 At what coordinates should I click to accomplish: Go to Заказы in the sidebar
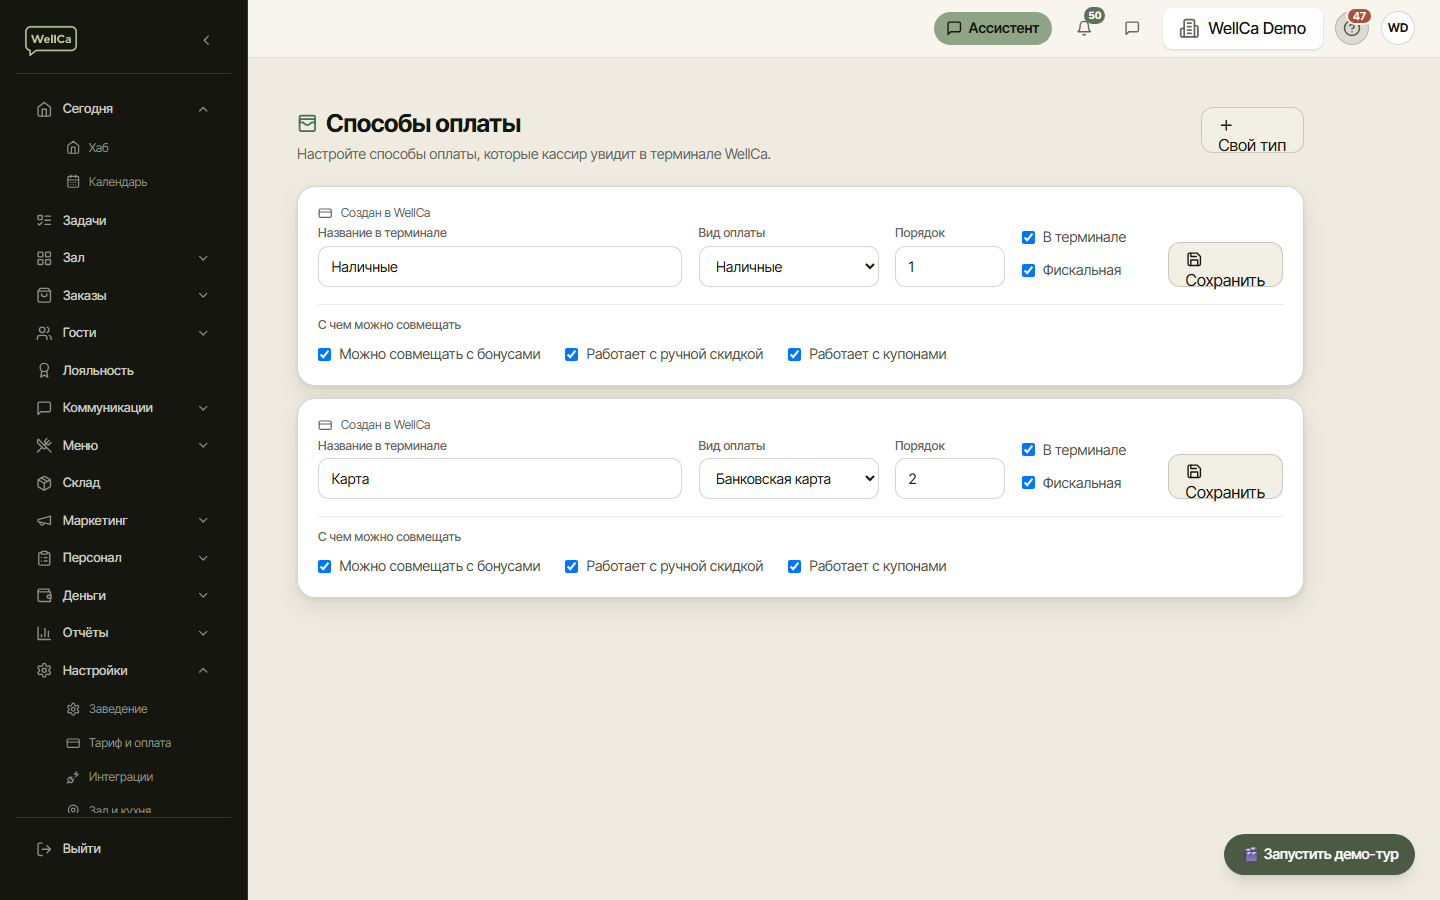point(84,296)
